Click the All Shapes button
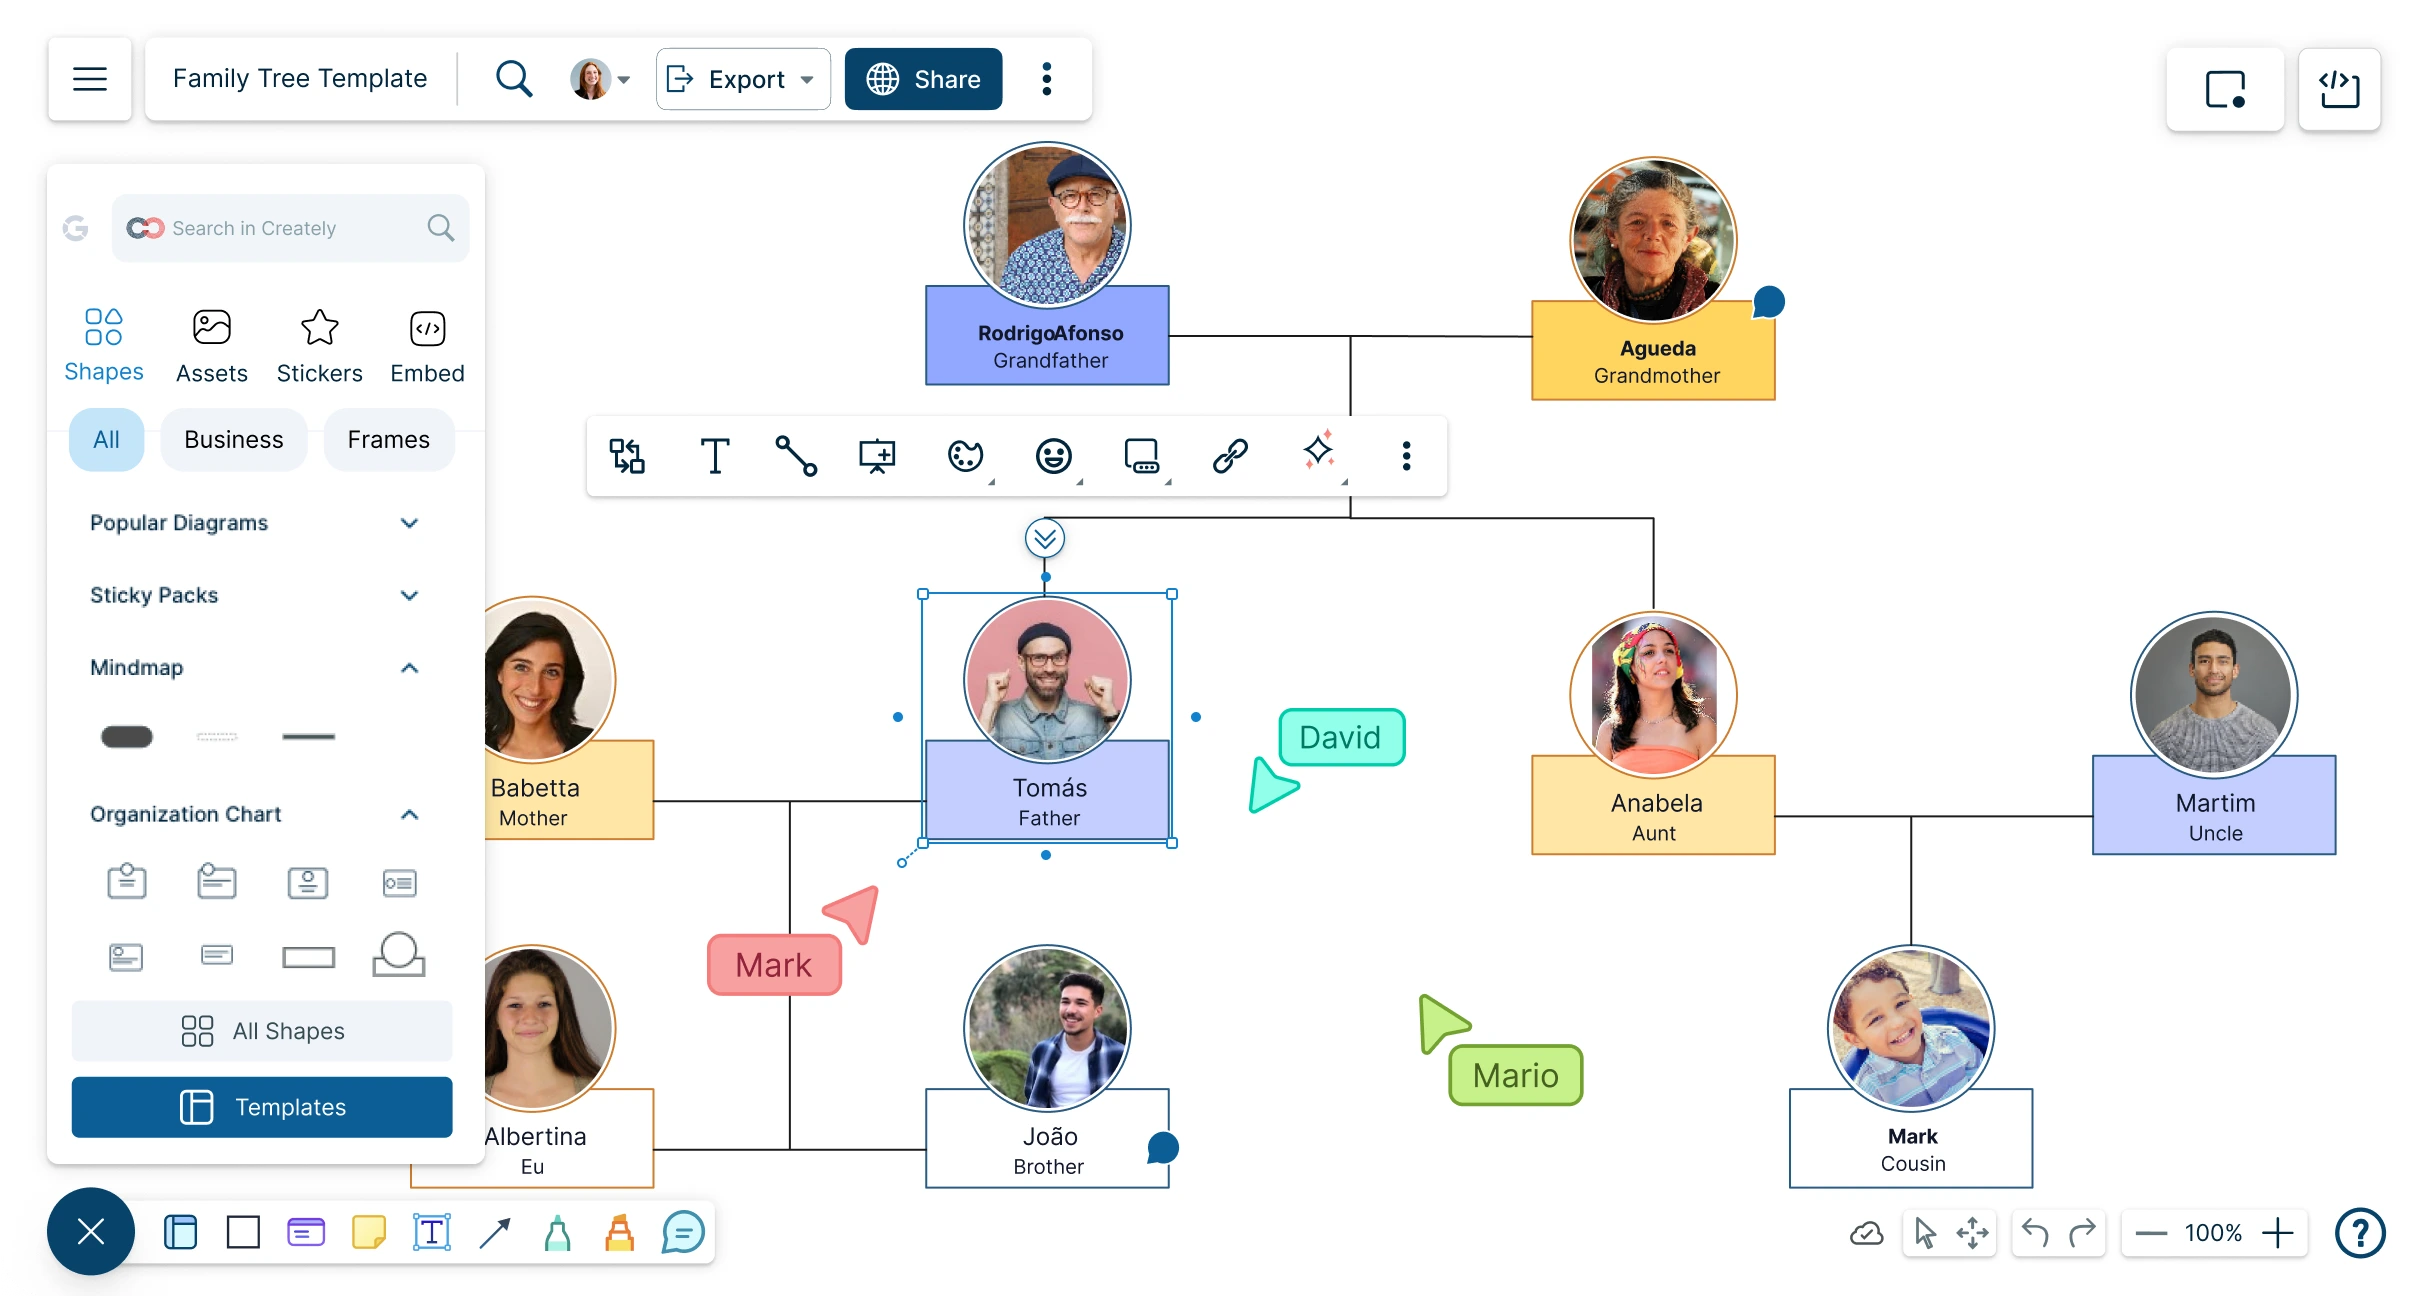The height and width of the screenshot is (1296, 2429). [x=262, y=1031]
